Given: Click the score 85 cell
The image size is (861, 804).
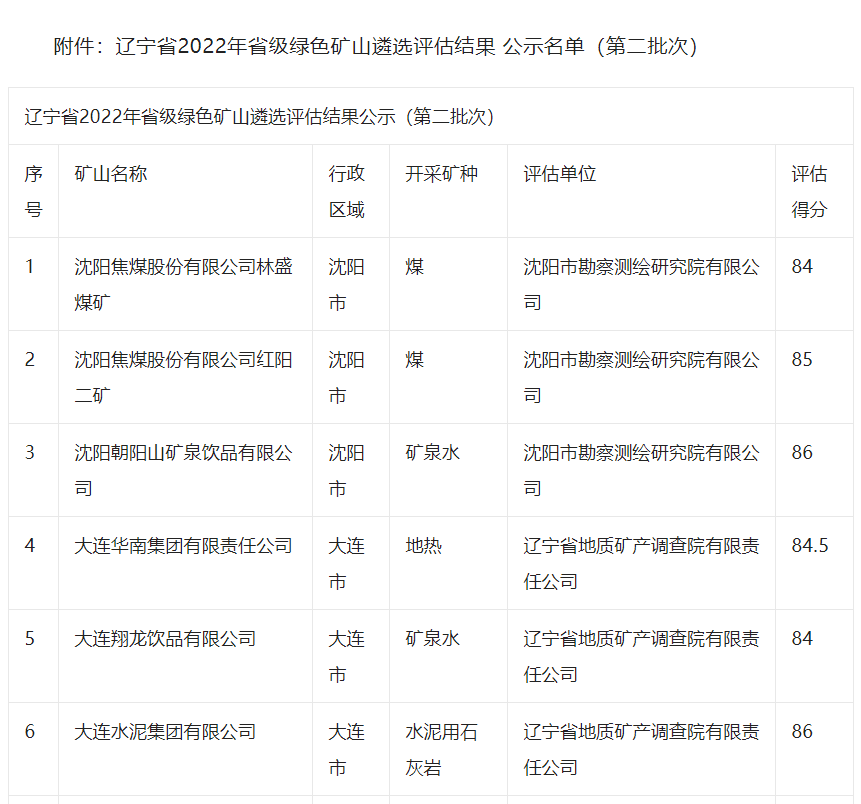Looking at the screenshot, I should 802,360.
